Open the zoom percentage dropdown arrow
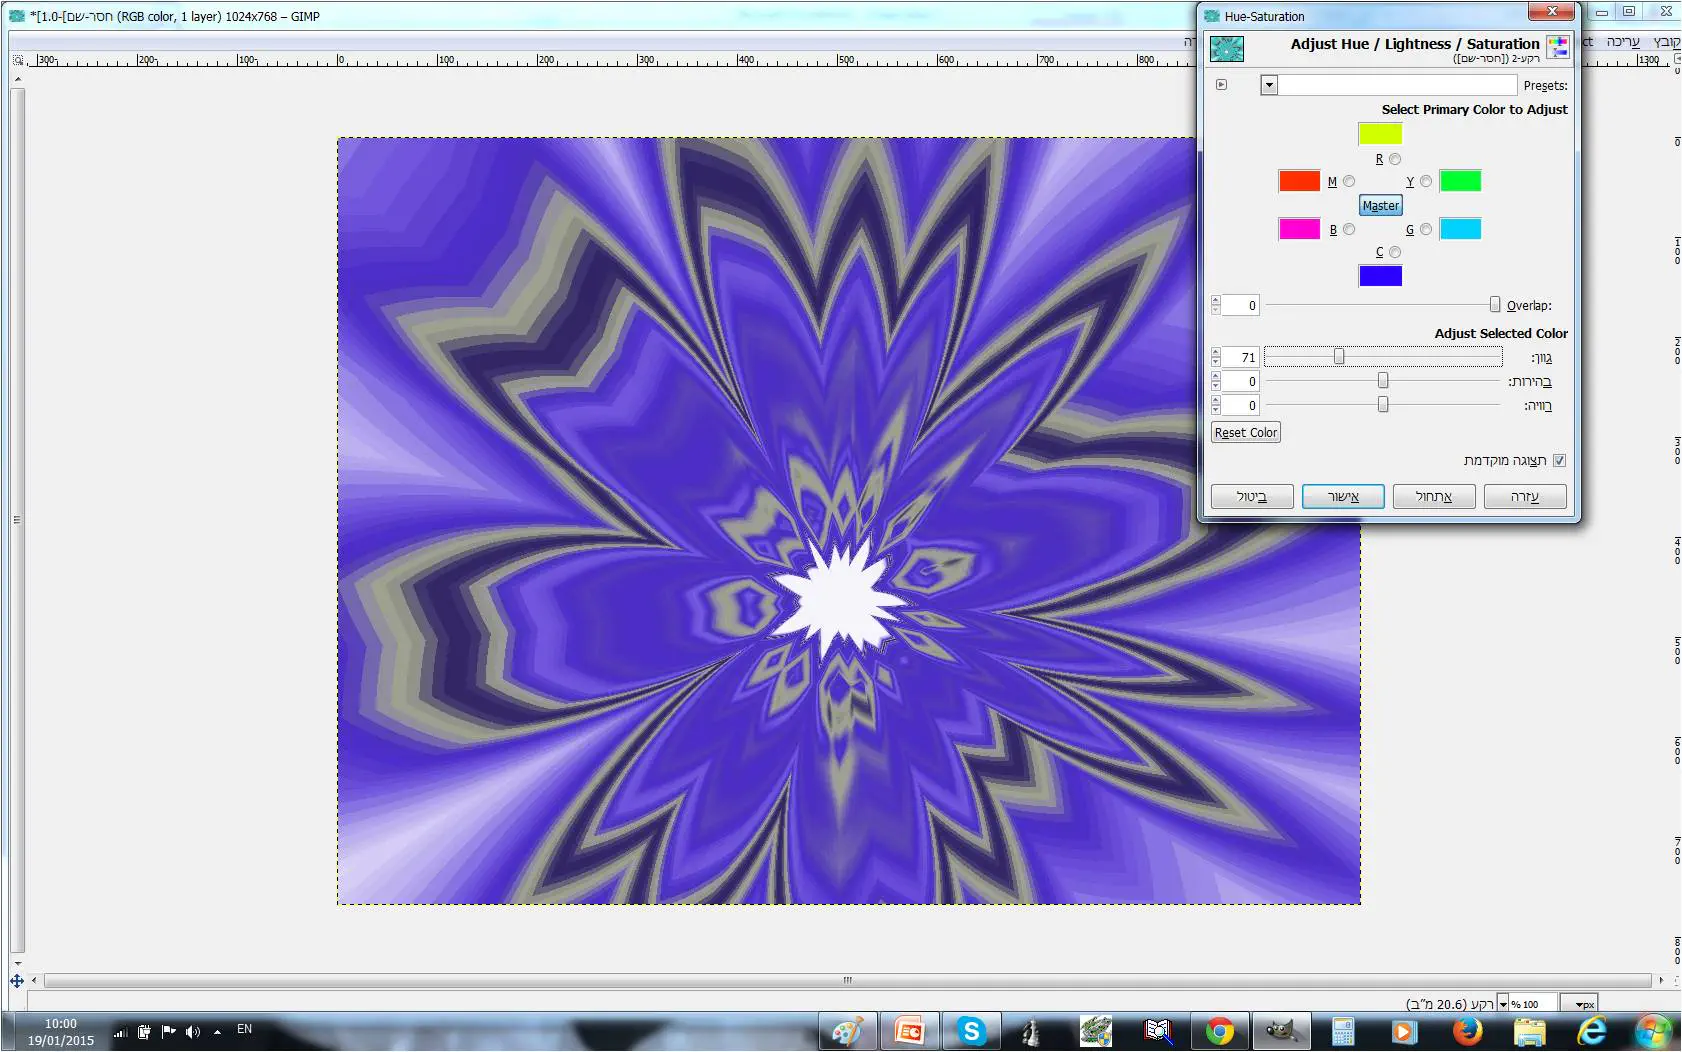The image size is (1682, 1052). click(x=1503, y=1004)
